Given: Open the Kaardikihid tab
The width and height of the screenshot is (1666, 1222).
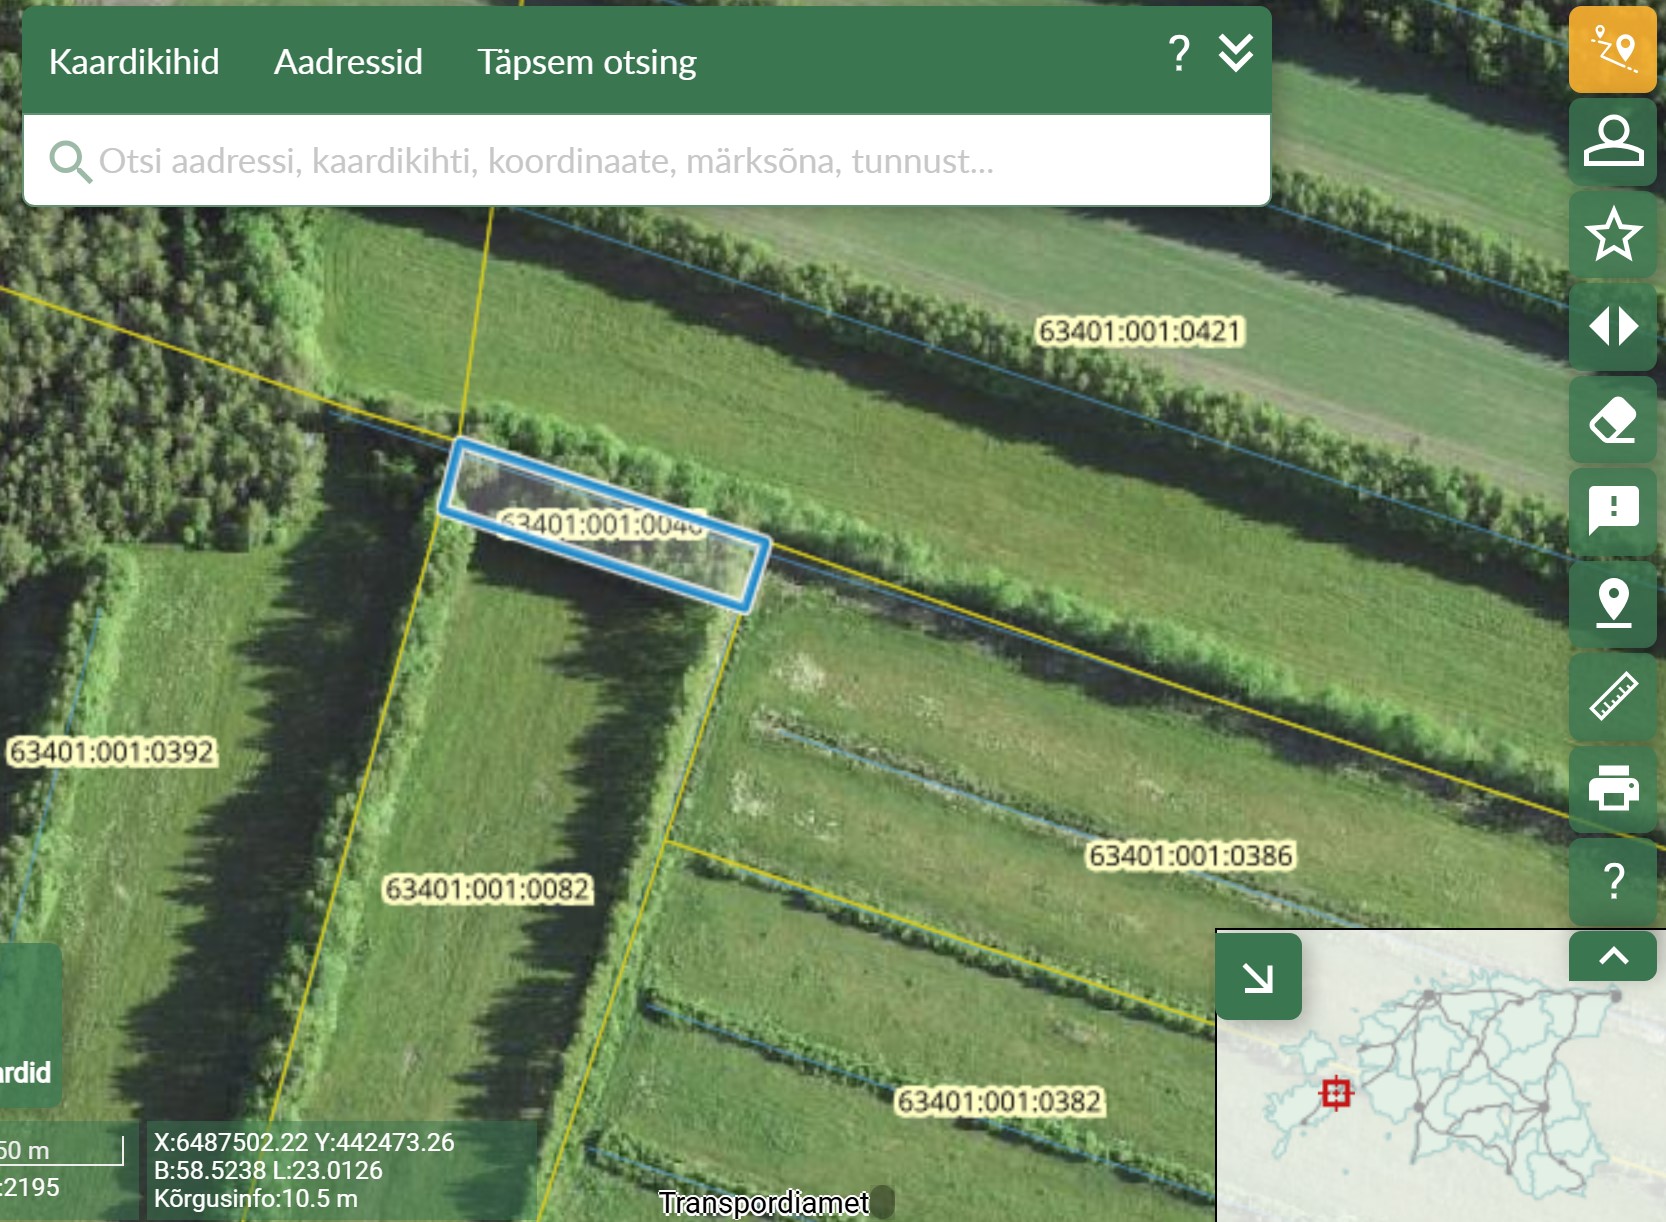Looking at the screenshot, I should [134, 62].
